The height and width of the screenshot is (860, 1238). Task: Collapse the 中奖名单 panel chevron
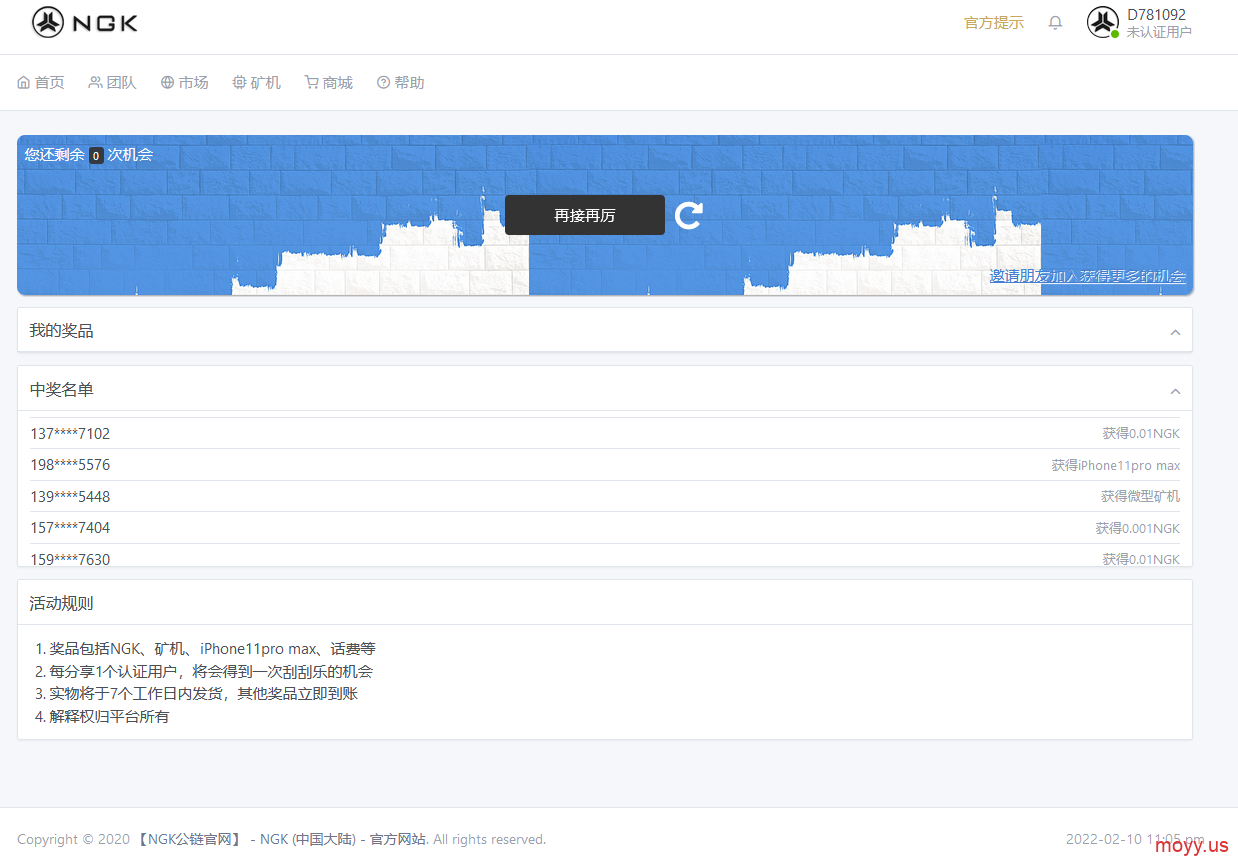1175,391
